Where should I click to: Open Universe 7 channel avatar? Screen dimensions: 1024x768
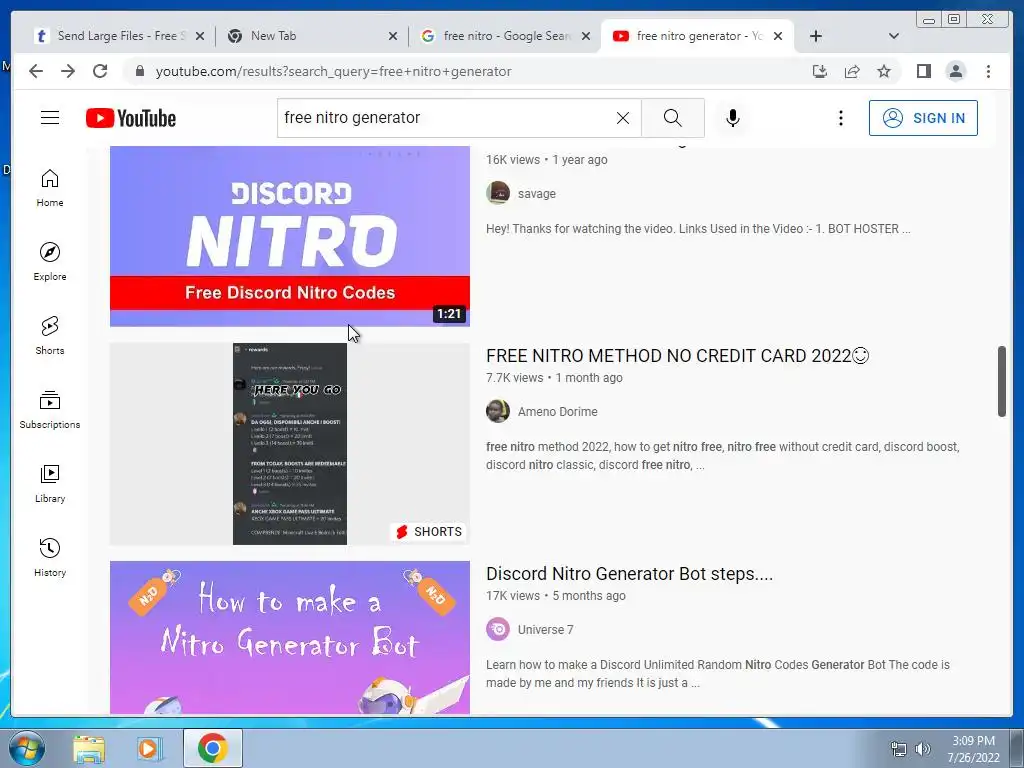(x=498, y=630)
